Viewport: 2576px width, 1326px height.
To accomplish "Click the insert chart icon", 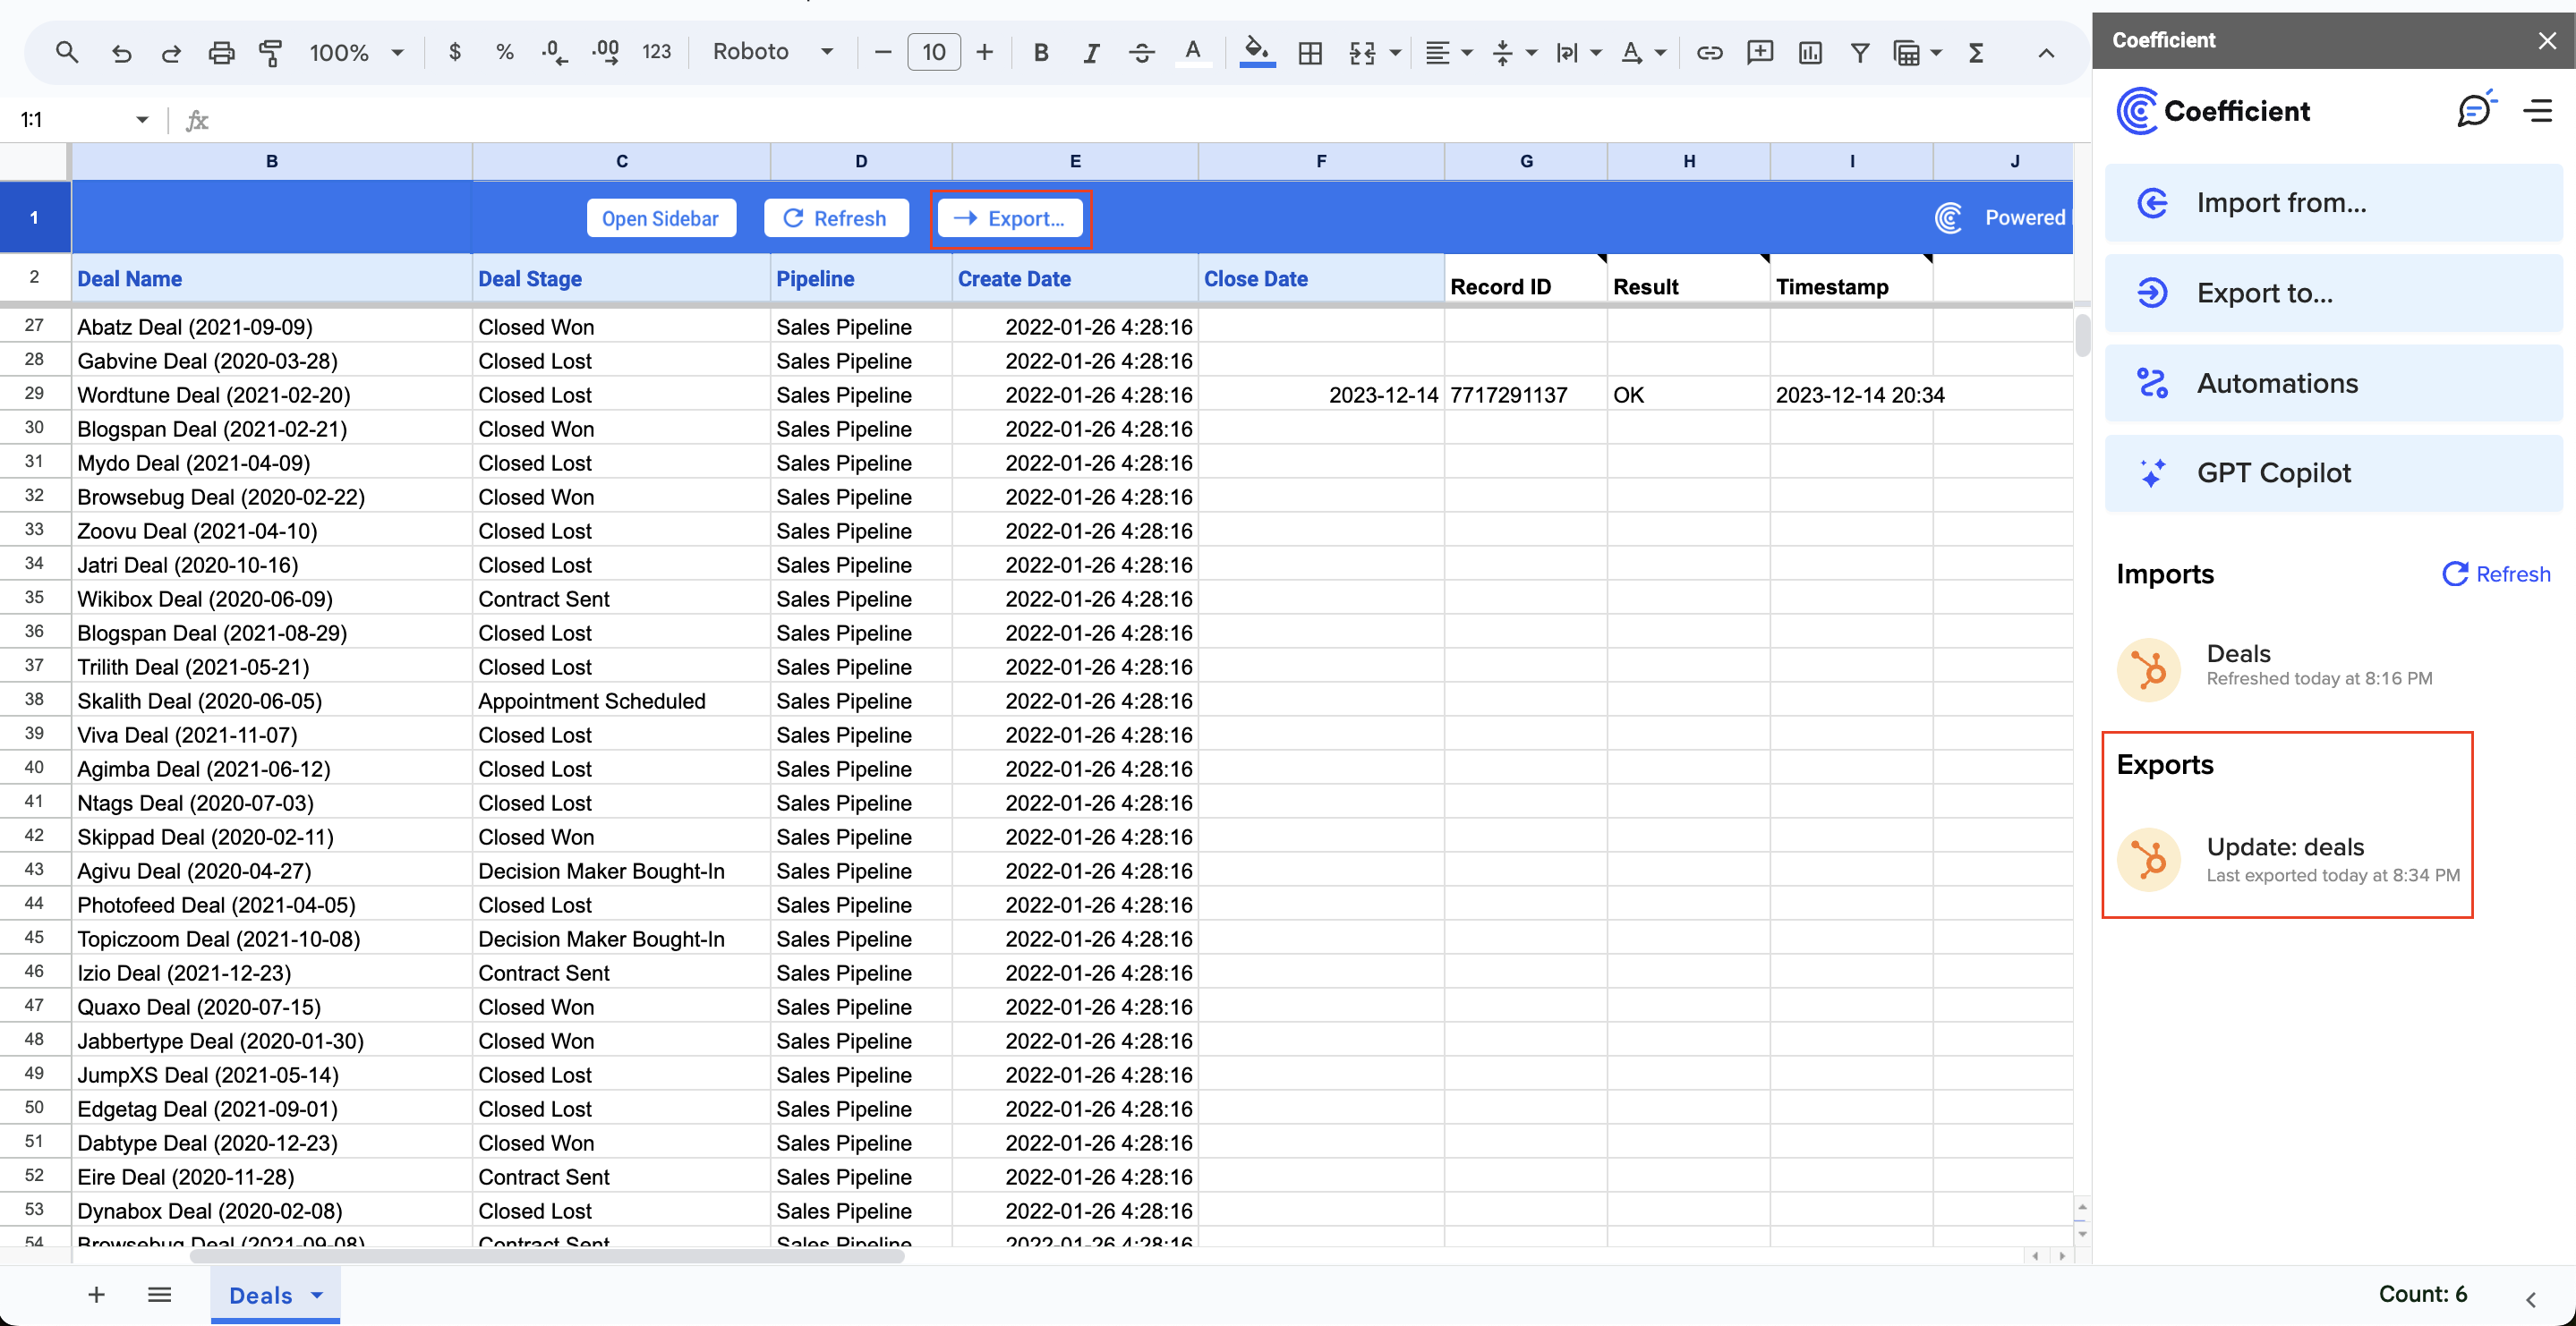I will point(1810,52).
